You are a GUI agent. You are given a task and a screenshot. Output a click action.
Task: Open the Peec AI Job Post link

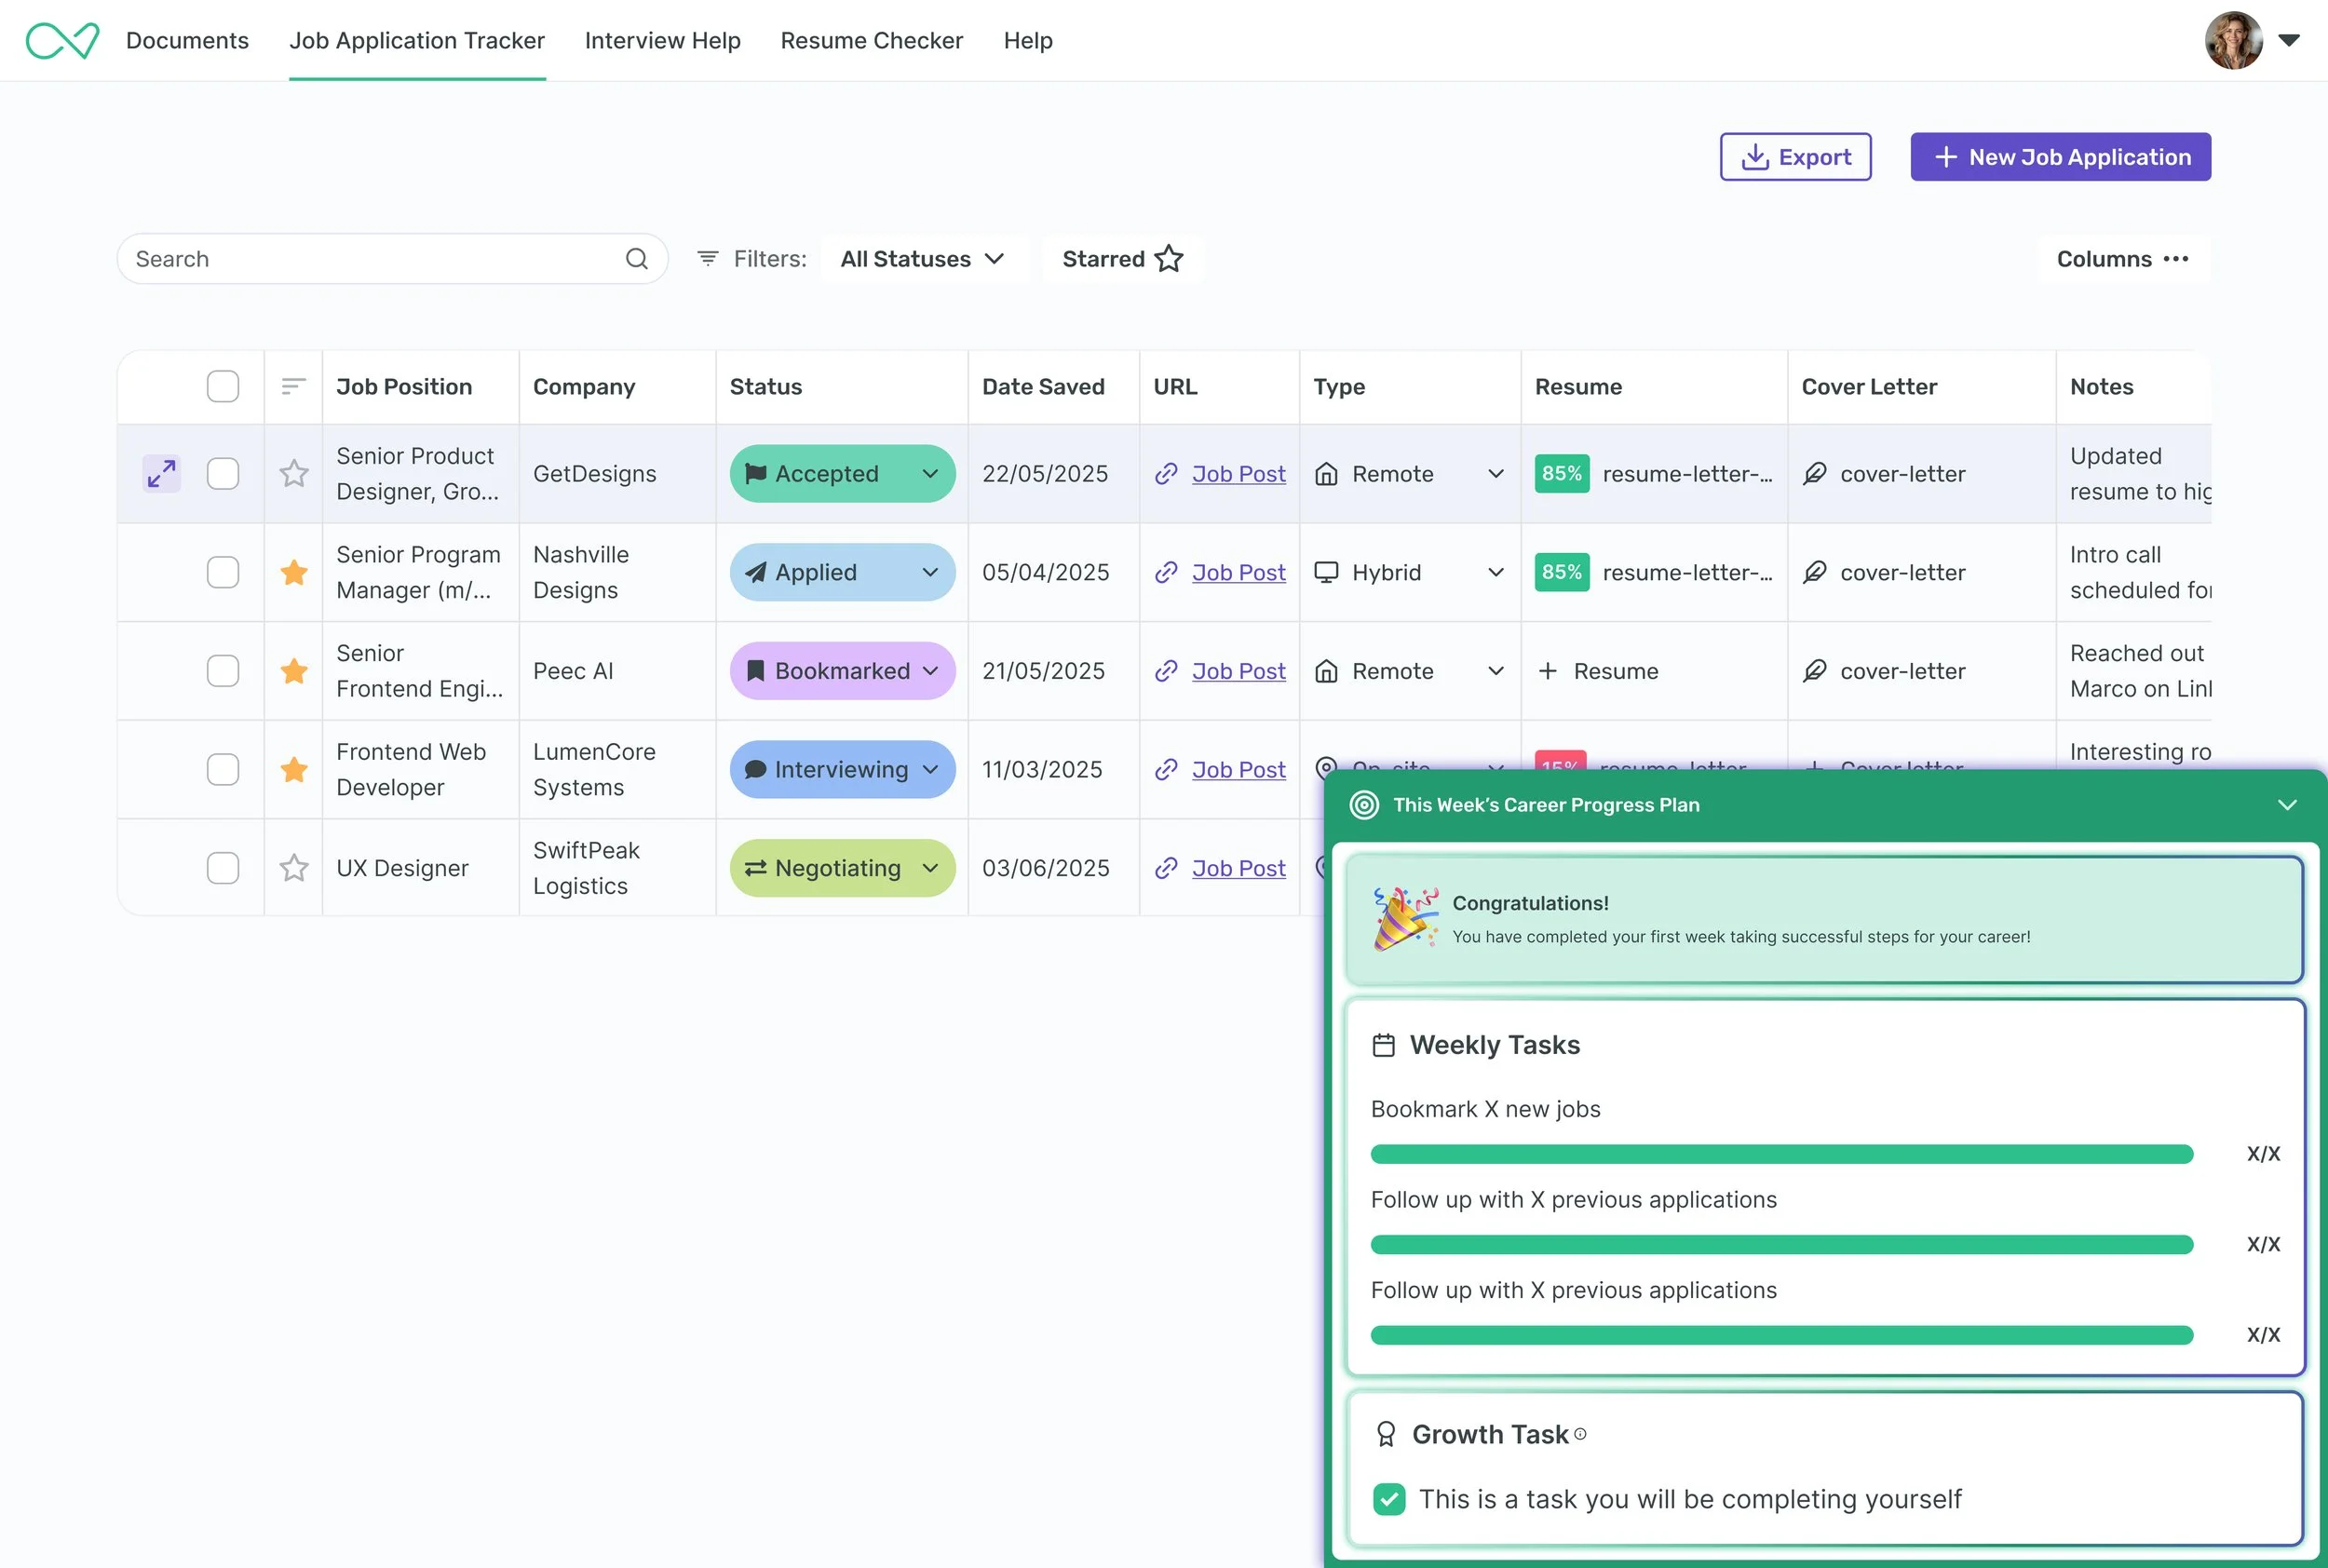[x=1238, y=671]
